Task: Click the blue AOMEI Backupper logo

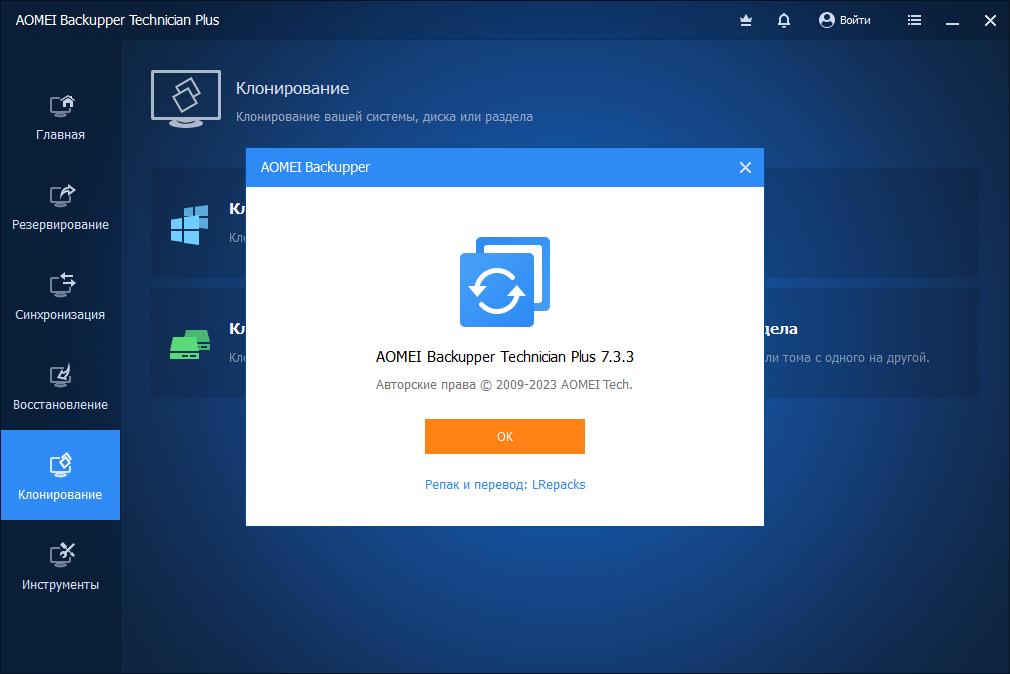Action: tap(504, 282)
